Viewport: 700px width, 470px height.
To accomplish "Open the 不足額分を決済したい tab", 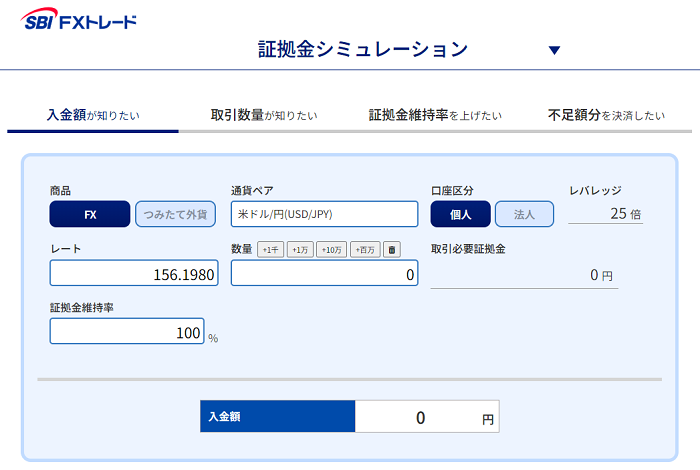I will click(x=606, y=116).
